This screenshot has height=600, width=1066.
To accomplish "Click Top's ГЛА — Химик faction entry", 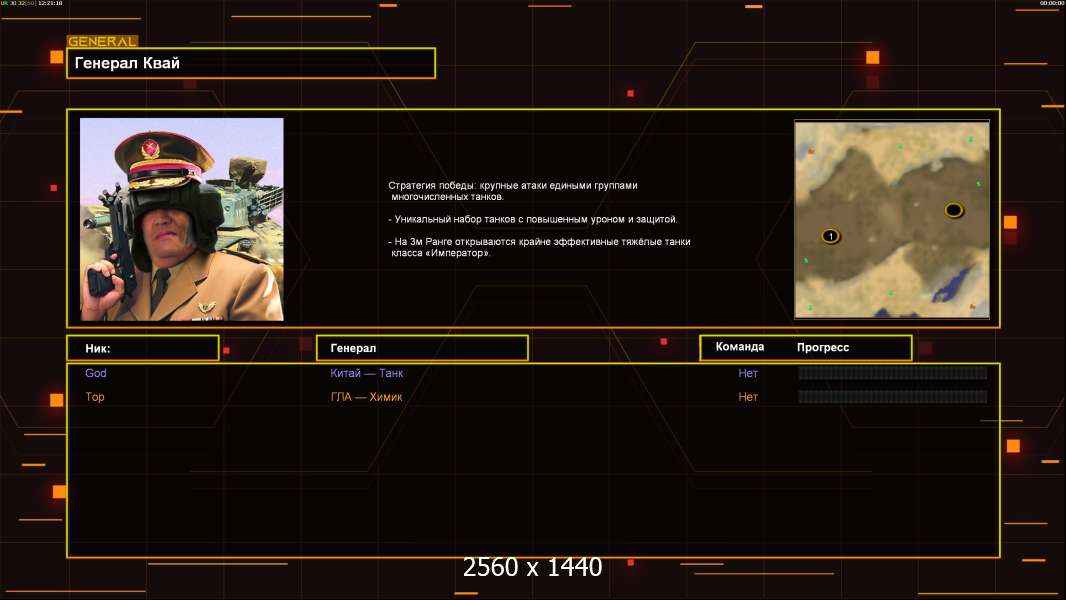I will (x=367, y=397).
